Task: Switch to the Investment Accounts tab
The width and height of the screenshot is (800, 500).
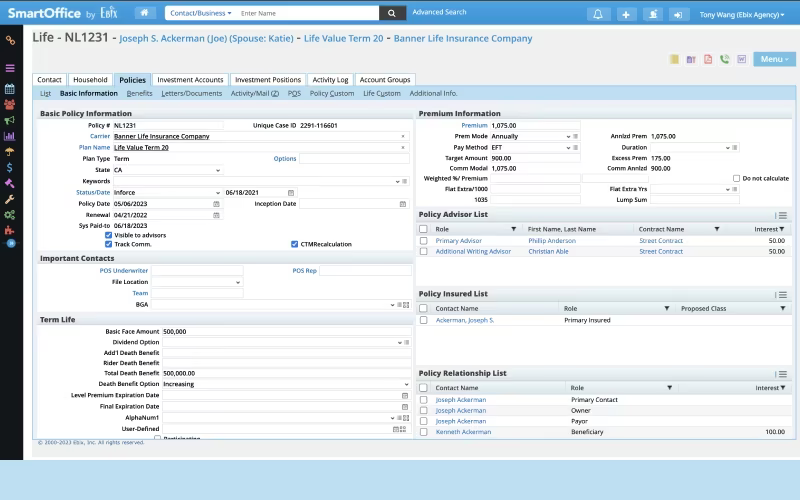Action: click(x=190, y=80)
